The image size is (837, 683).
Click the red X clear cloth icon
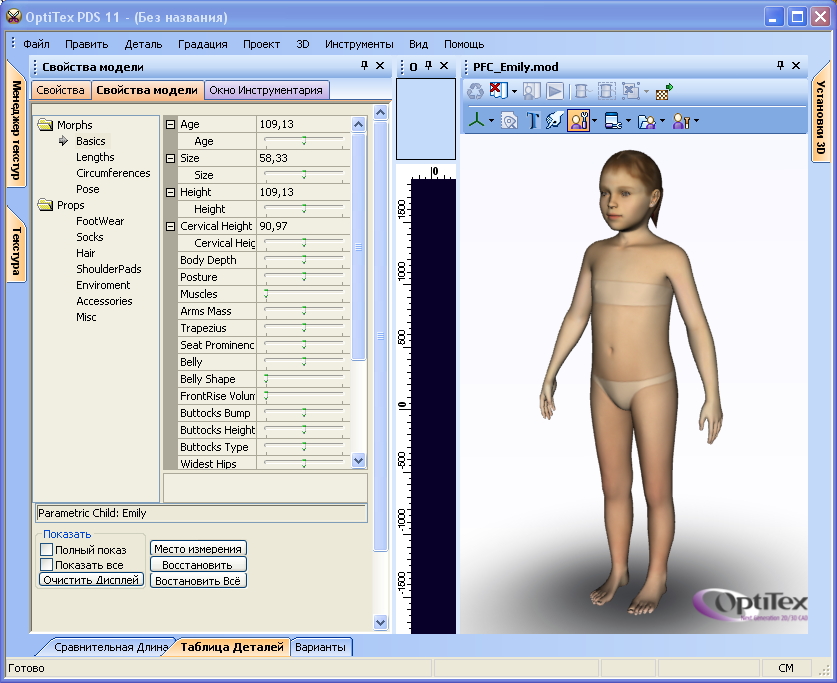(500, 91)
